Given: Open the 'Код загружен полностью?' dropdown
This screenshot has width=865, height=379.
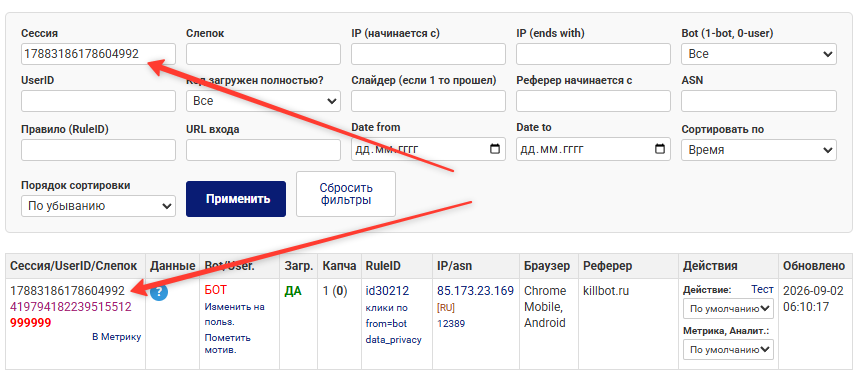Looking at the screenshot, I should click(x=263, y=101).
